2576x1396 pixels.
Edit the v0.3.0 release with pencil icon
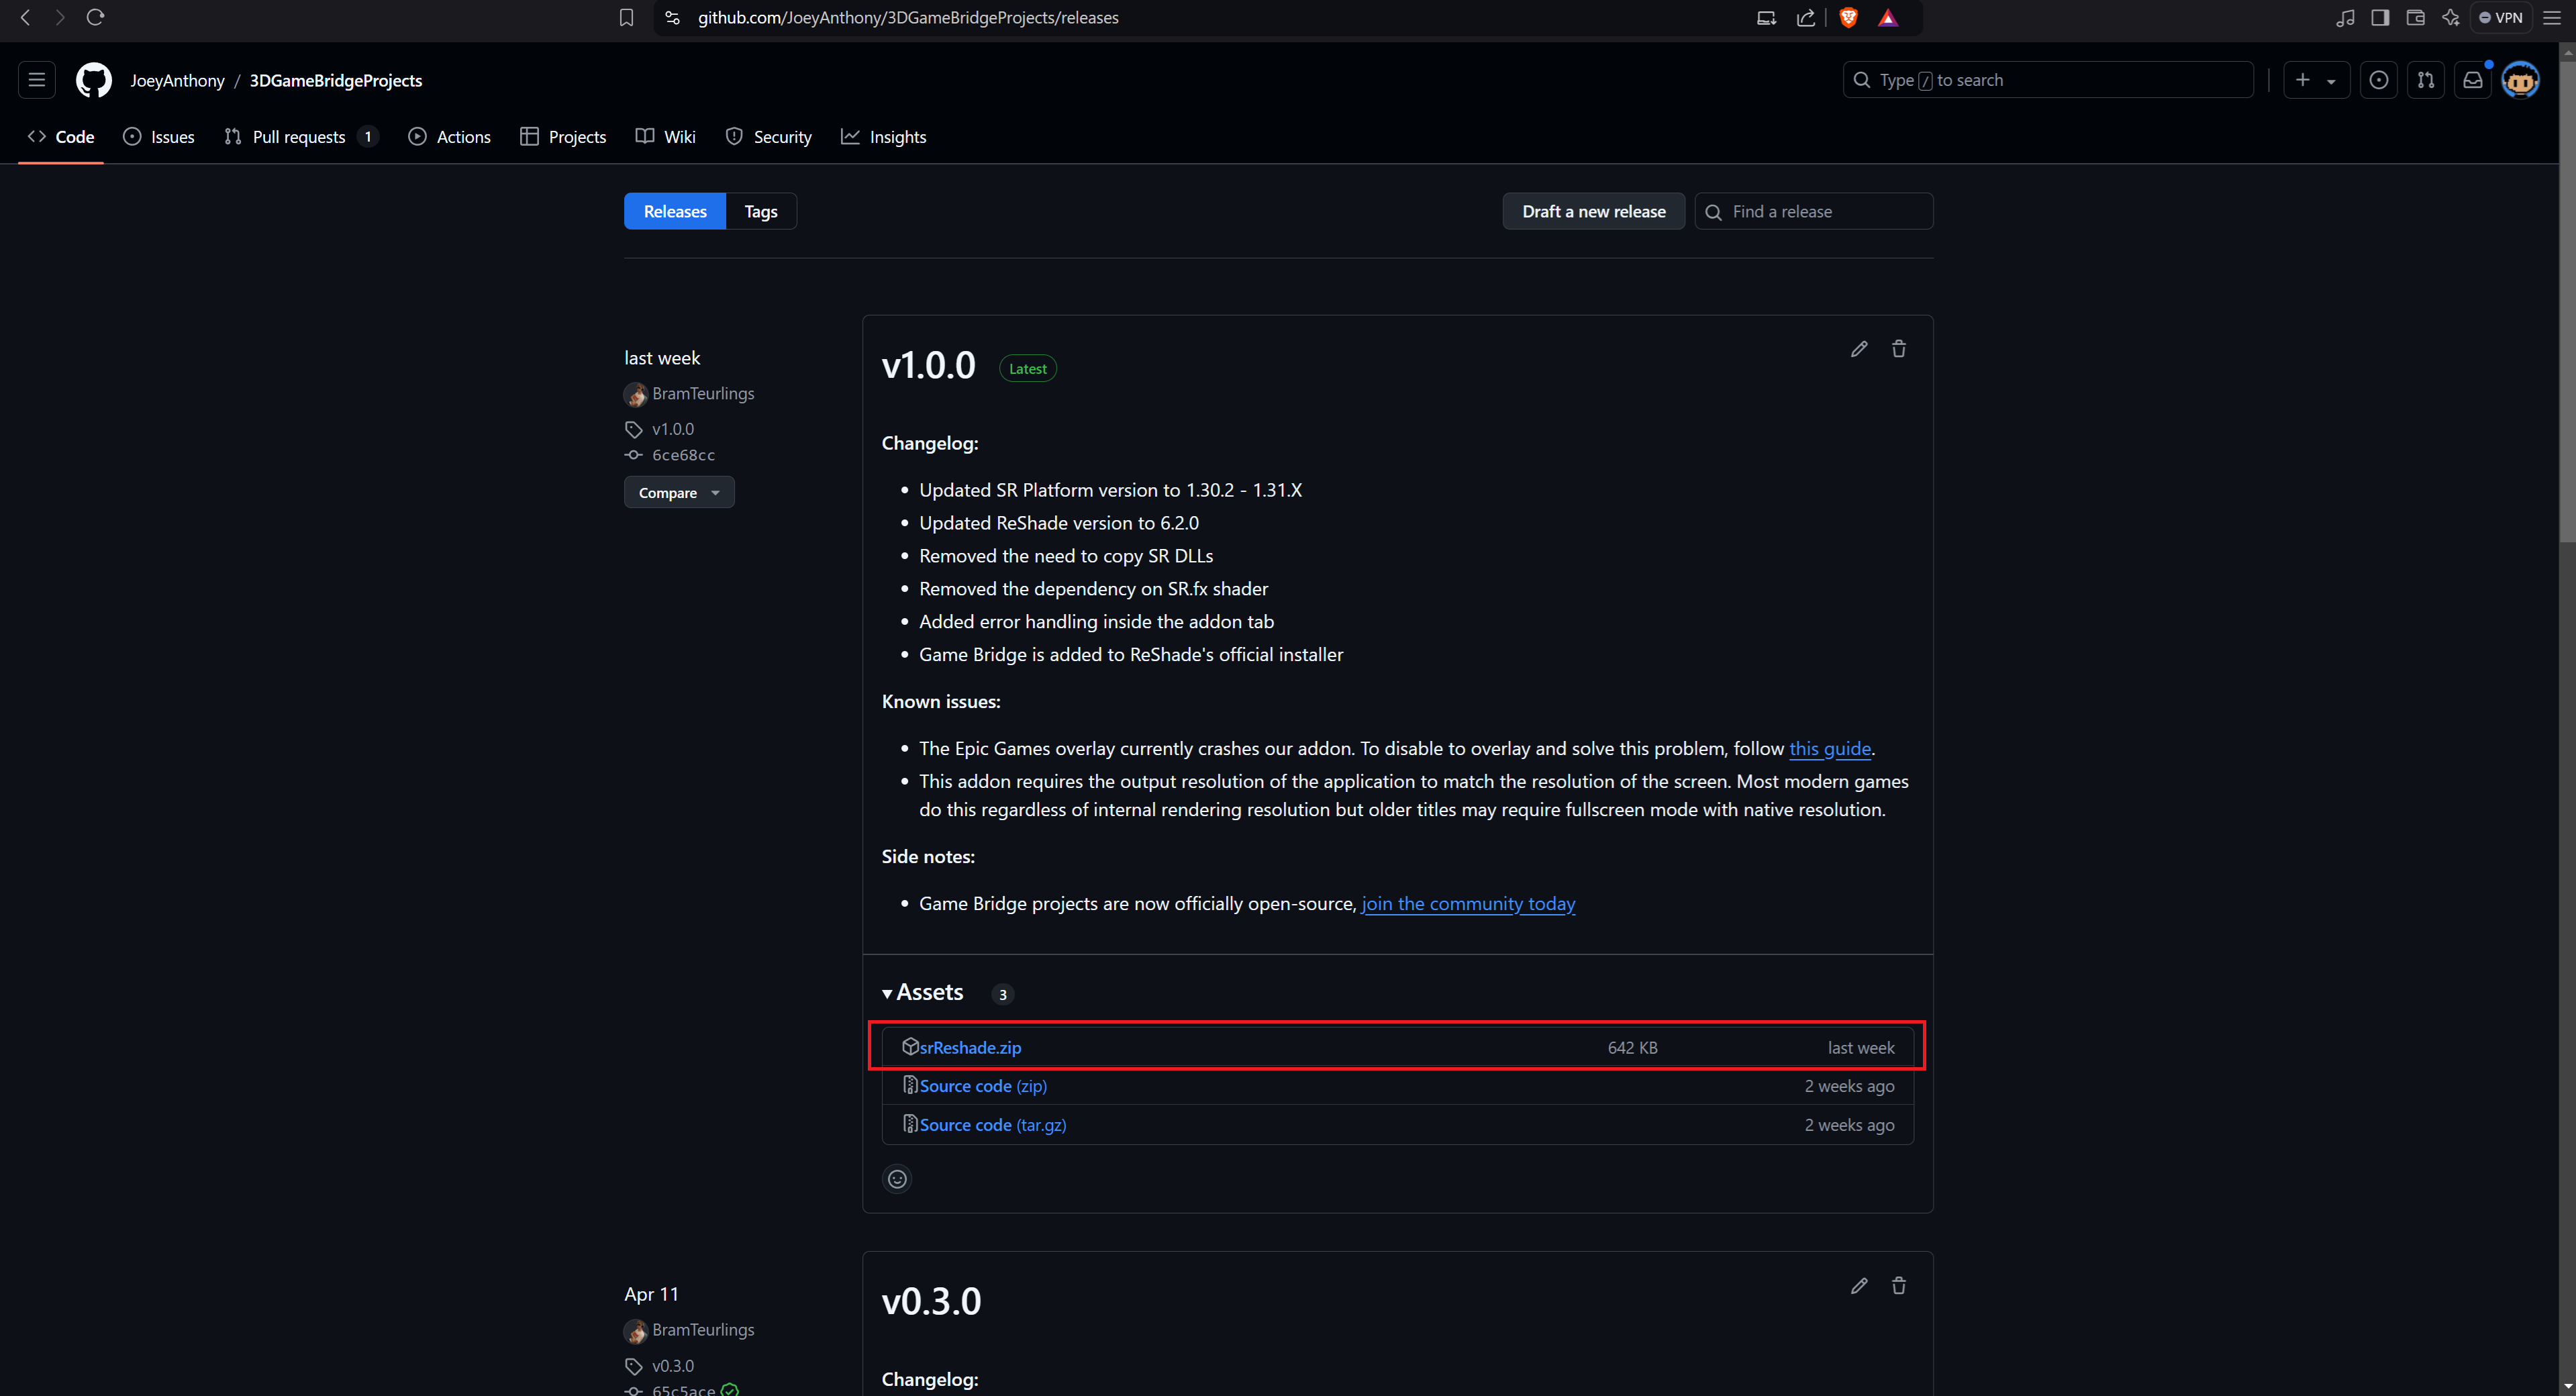pyautogui.click(x=1859, y=1285)
